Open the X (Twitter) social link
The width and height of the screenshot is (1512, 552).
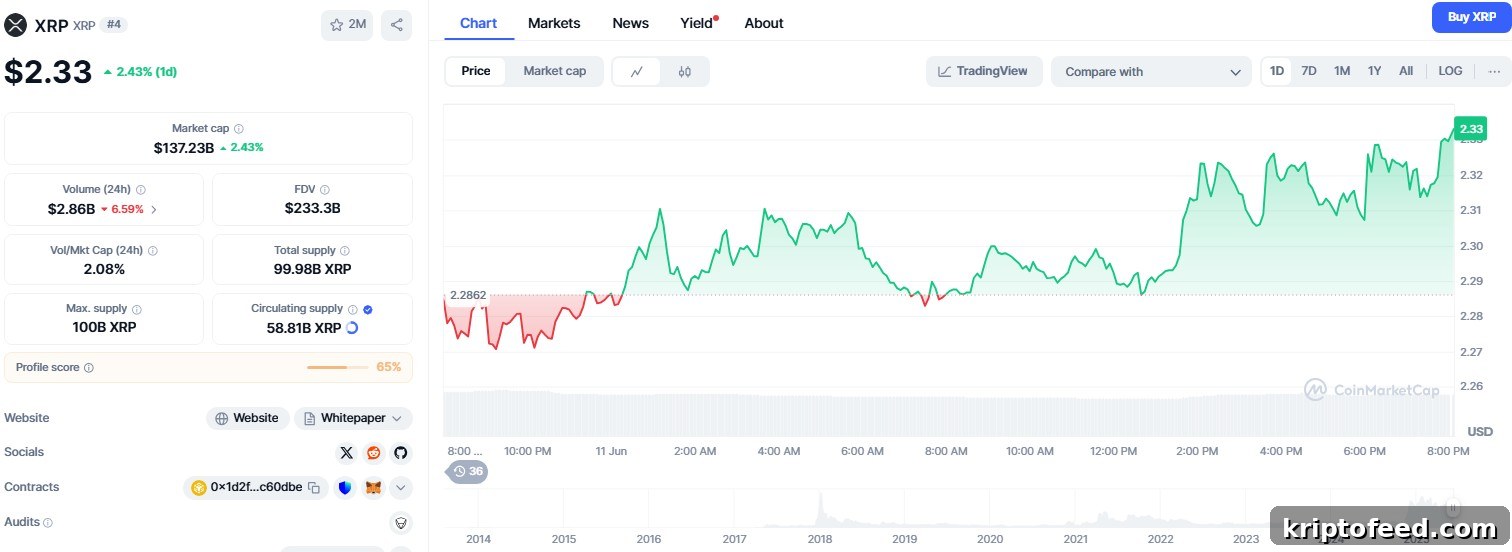coord(346,453)
